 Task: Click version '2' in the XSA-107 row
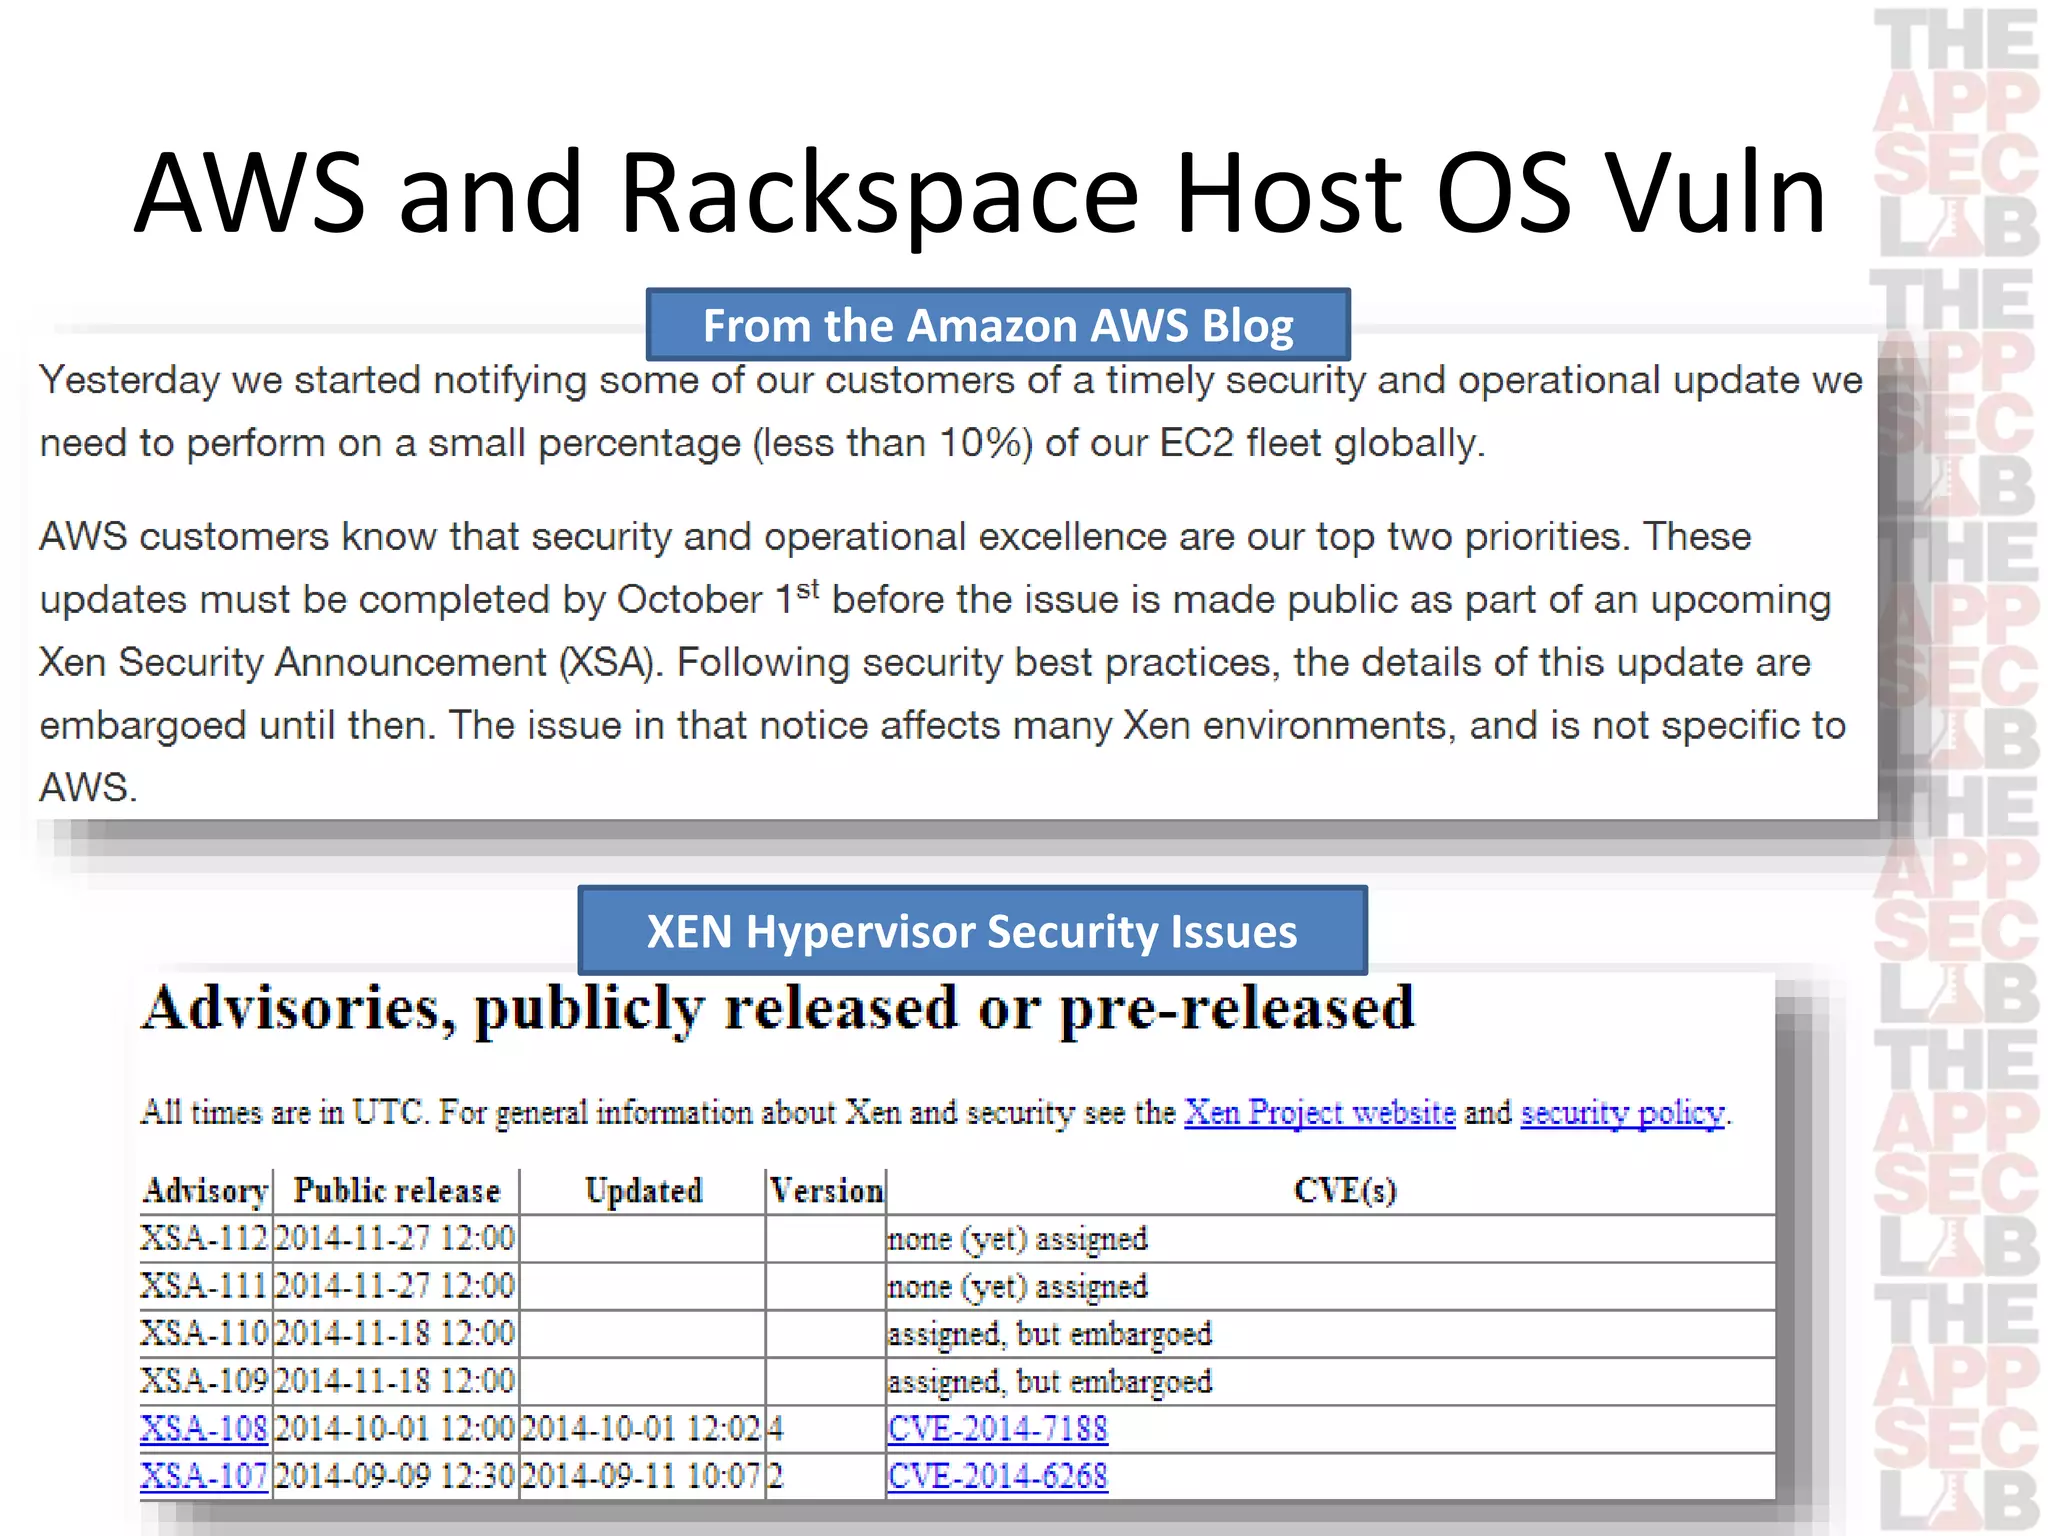coord(776,1476)
